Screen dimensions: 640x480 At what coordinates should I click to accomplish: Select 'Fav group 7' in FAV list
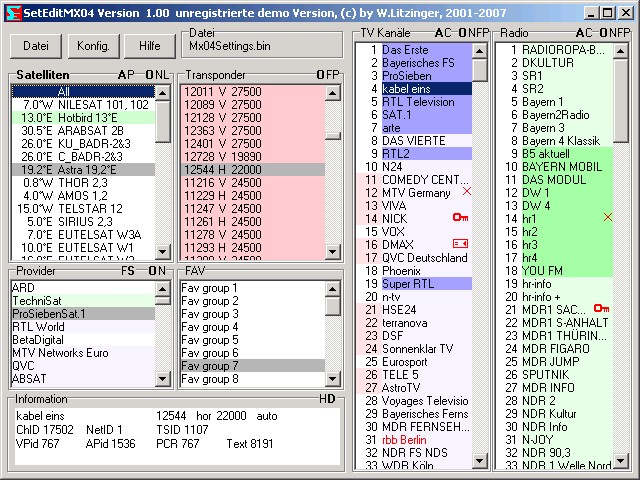click(253, 366)
